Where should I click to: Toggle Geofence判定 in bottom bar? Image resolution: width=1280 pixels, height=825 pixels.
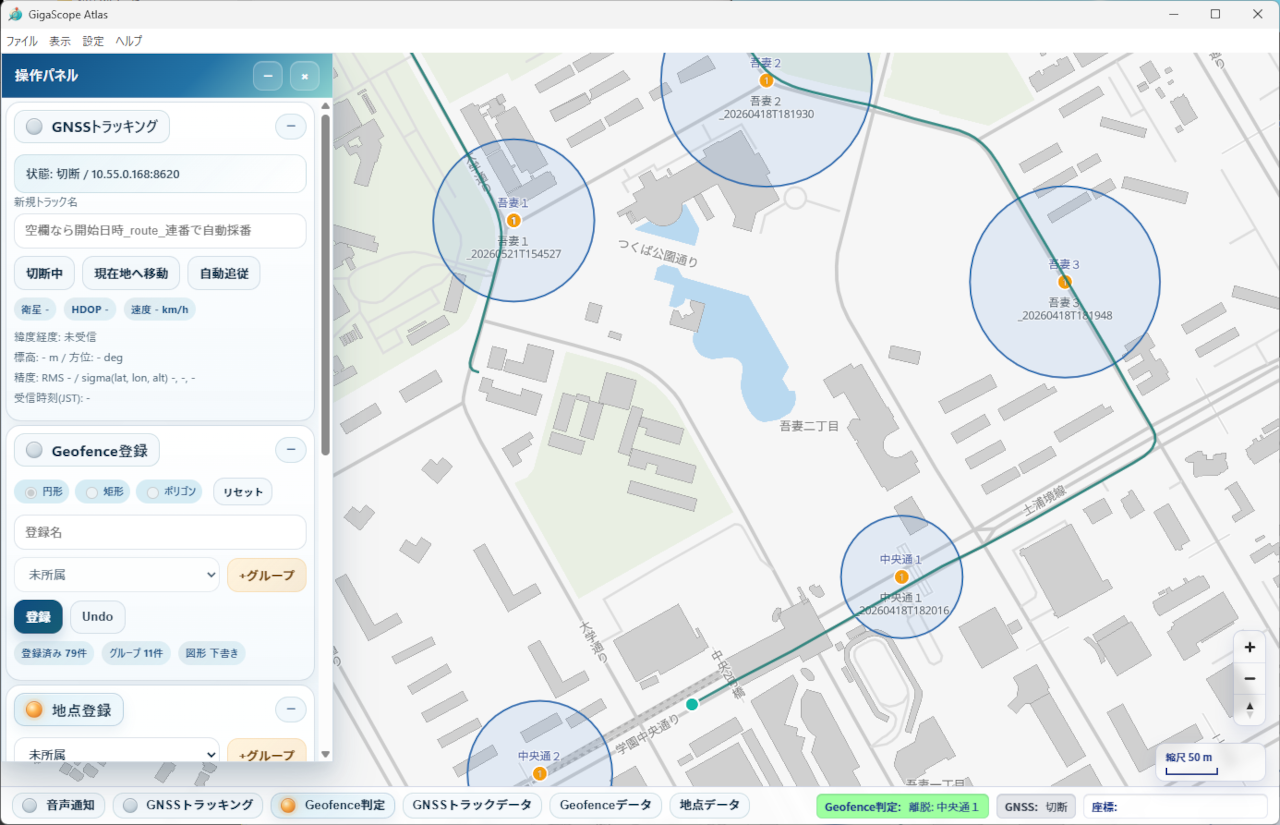(x=333, y=805)
